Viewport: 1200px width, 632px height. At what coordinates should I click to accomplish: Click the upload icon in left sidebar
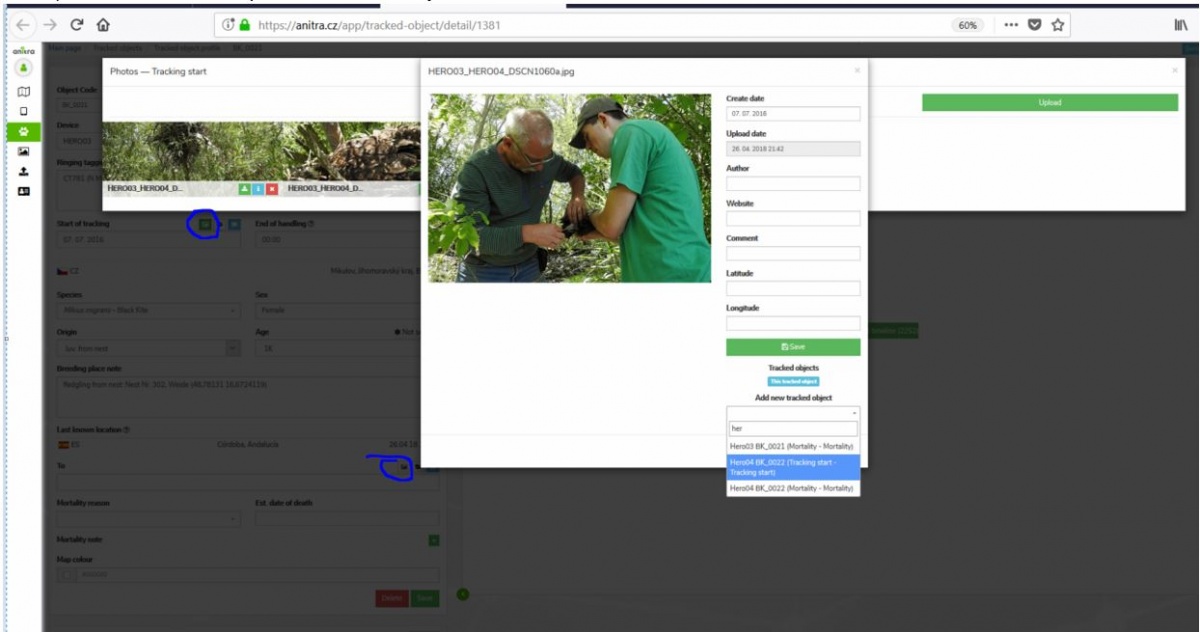pyautogui.click(x=23, y=171)
